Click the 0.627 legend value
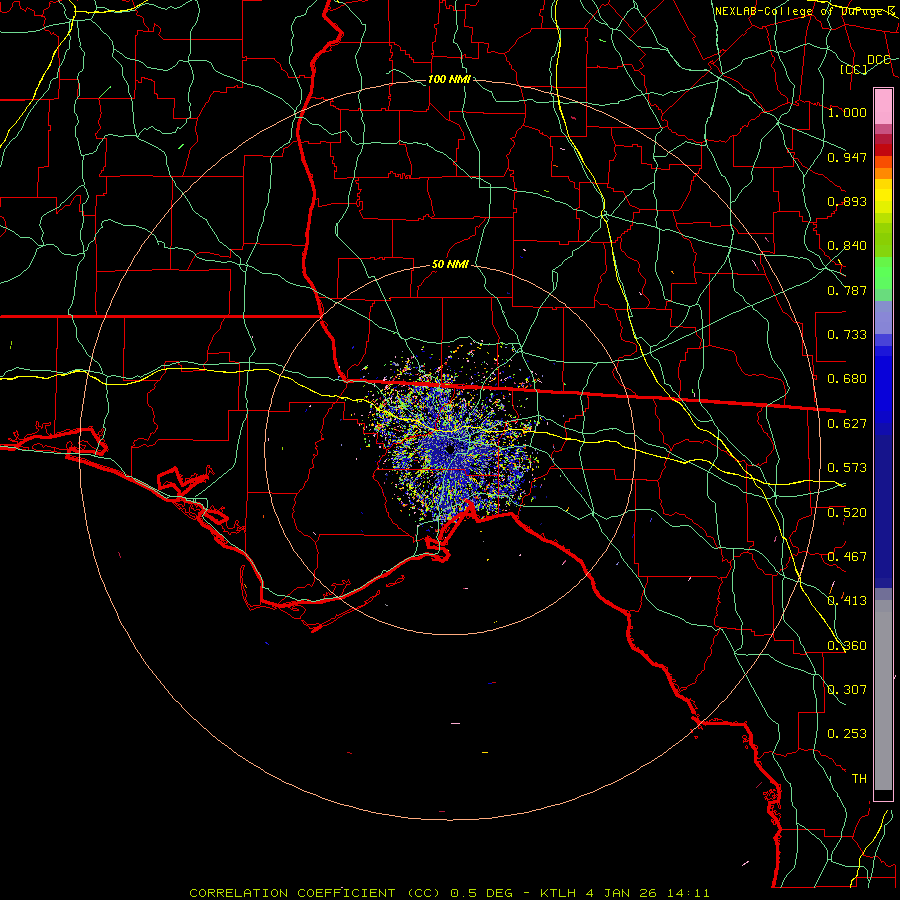This screenshot has height=900, width=900. [x=847, y=424]
